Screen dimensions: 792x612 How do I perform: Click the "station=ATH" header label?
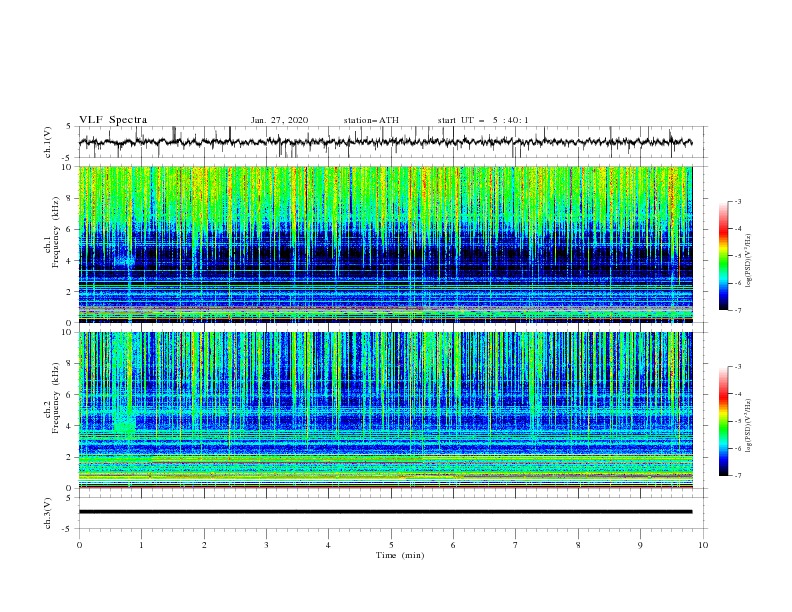tap(371, 120)
